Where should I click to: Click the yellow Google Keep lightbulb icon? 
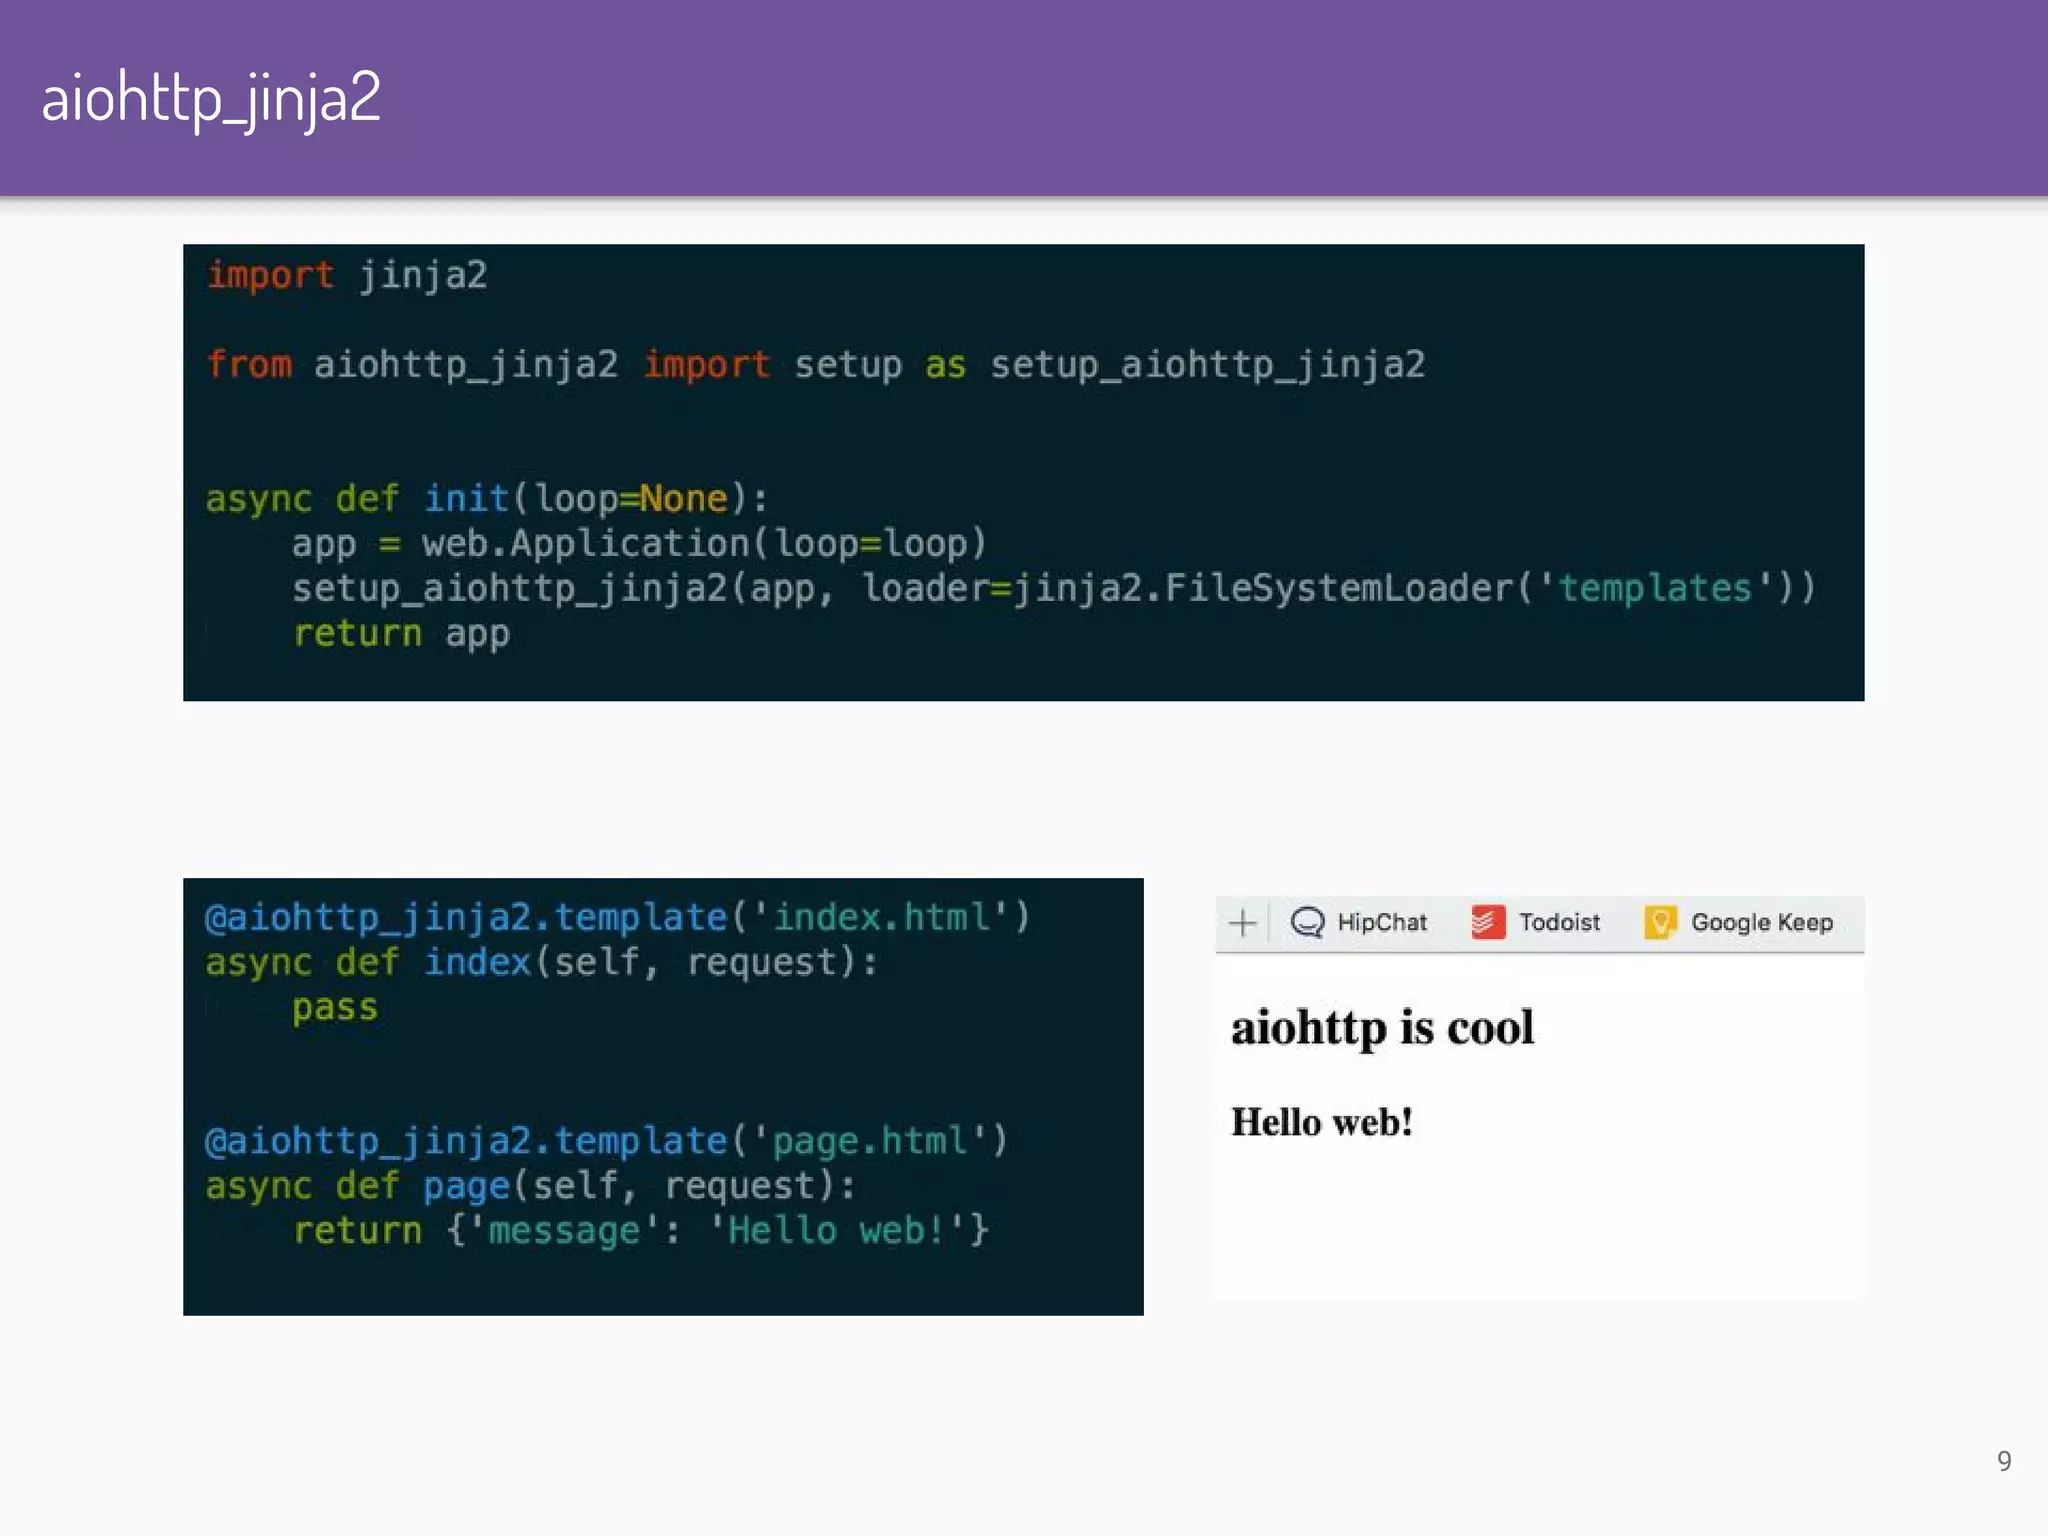click(x=1660, y=922)
